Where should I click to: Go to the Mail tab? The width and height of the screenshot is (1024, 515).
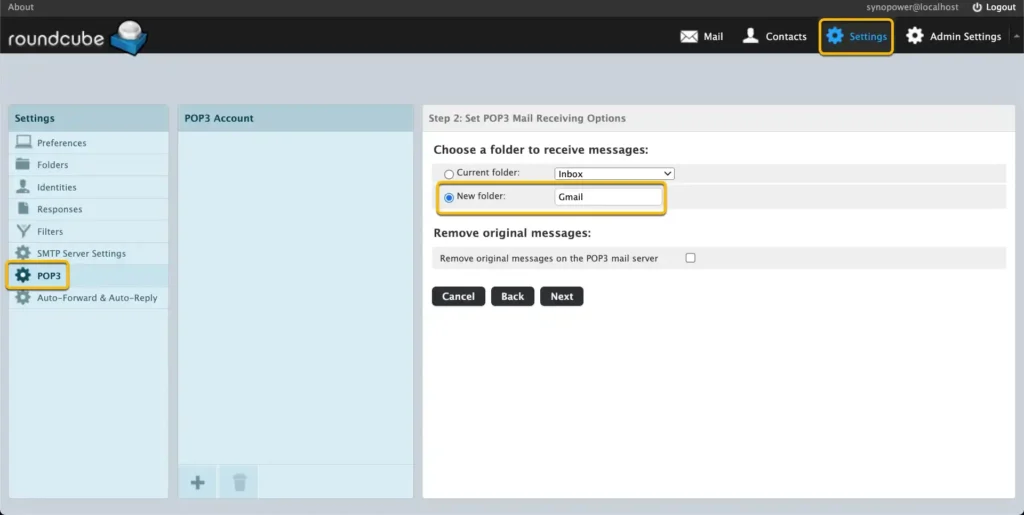pyautogui.click(x=701, y=37)
